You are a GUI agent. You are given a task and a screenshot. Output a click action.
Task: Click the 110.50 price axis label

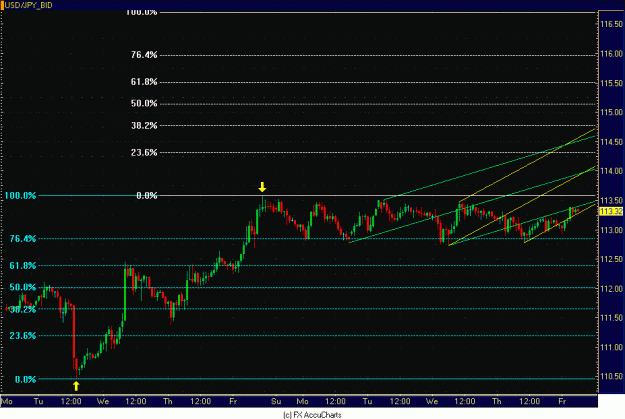pos(611,376)
